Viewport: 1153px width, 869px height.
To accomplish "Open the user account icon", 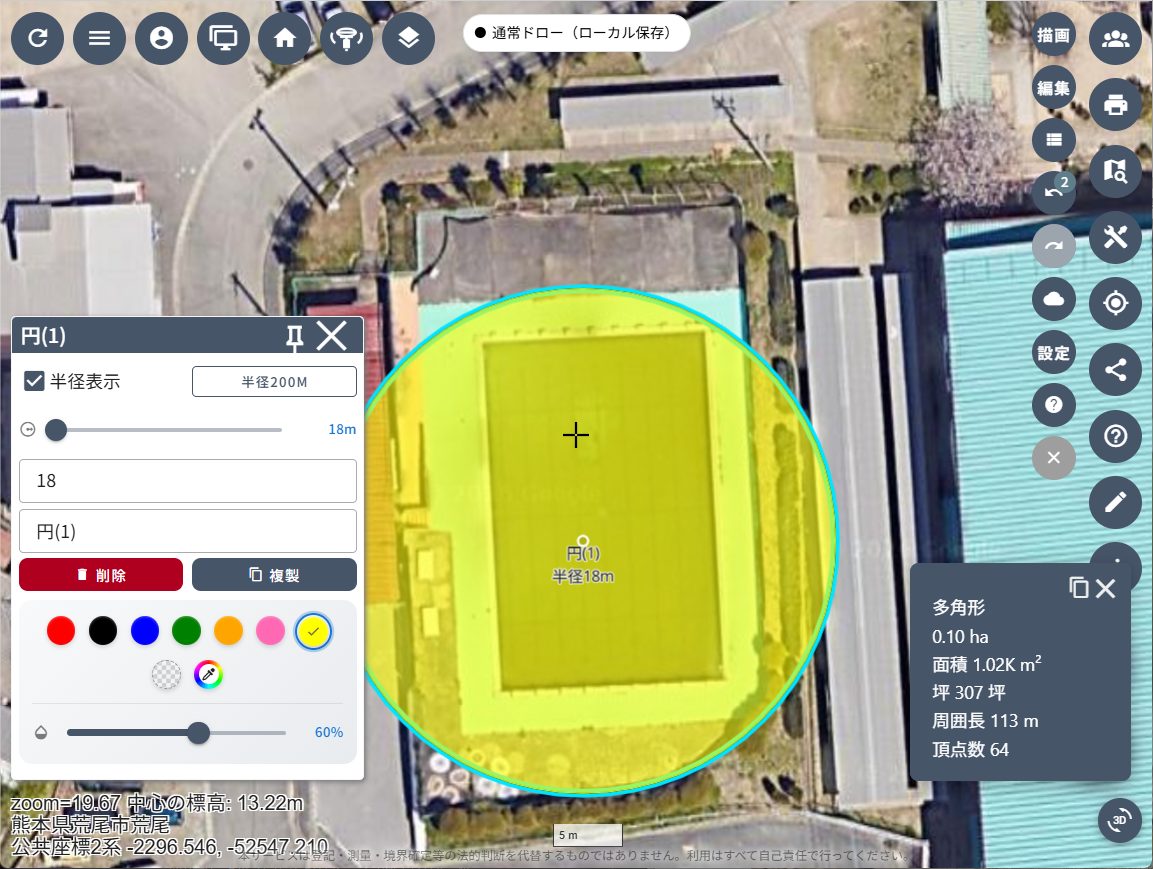I will coord(161,39).
